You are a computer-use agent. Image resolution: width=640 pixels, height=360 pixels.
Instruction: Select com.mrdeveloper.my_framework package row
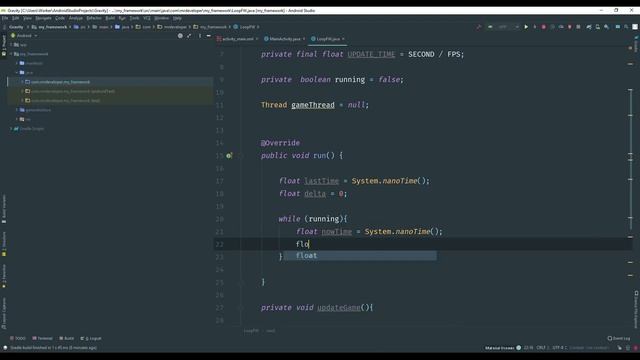pos(110,82)
